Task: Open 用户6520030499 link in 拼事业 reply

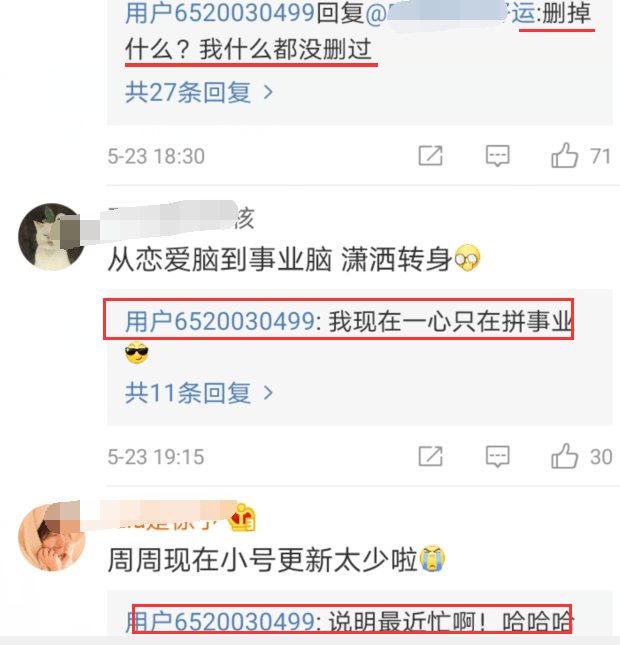Action: [x=220, y=321]
